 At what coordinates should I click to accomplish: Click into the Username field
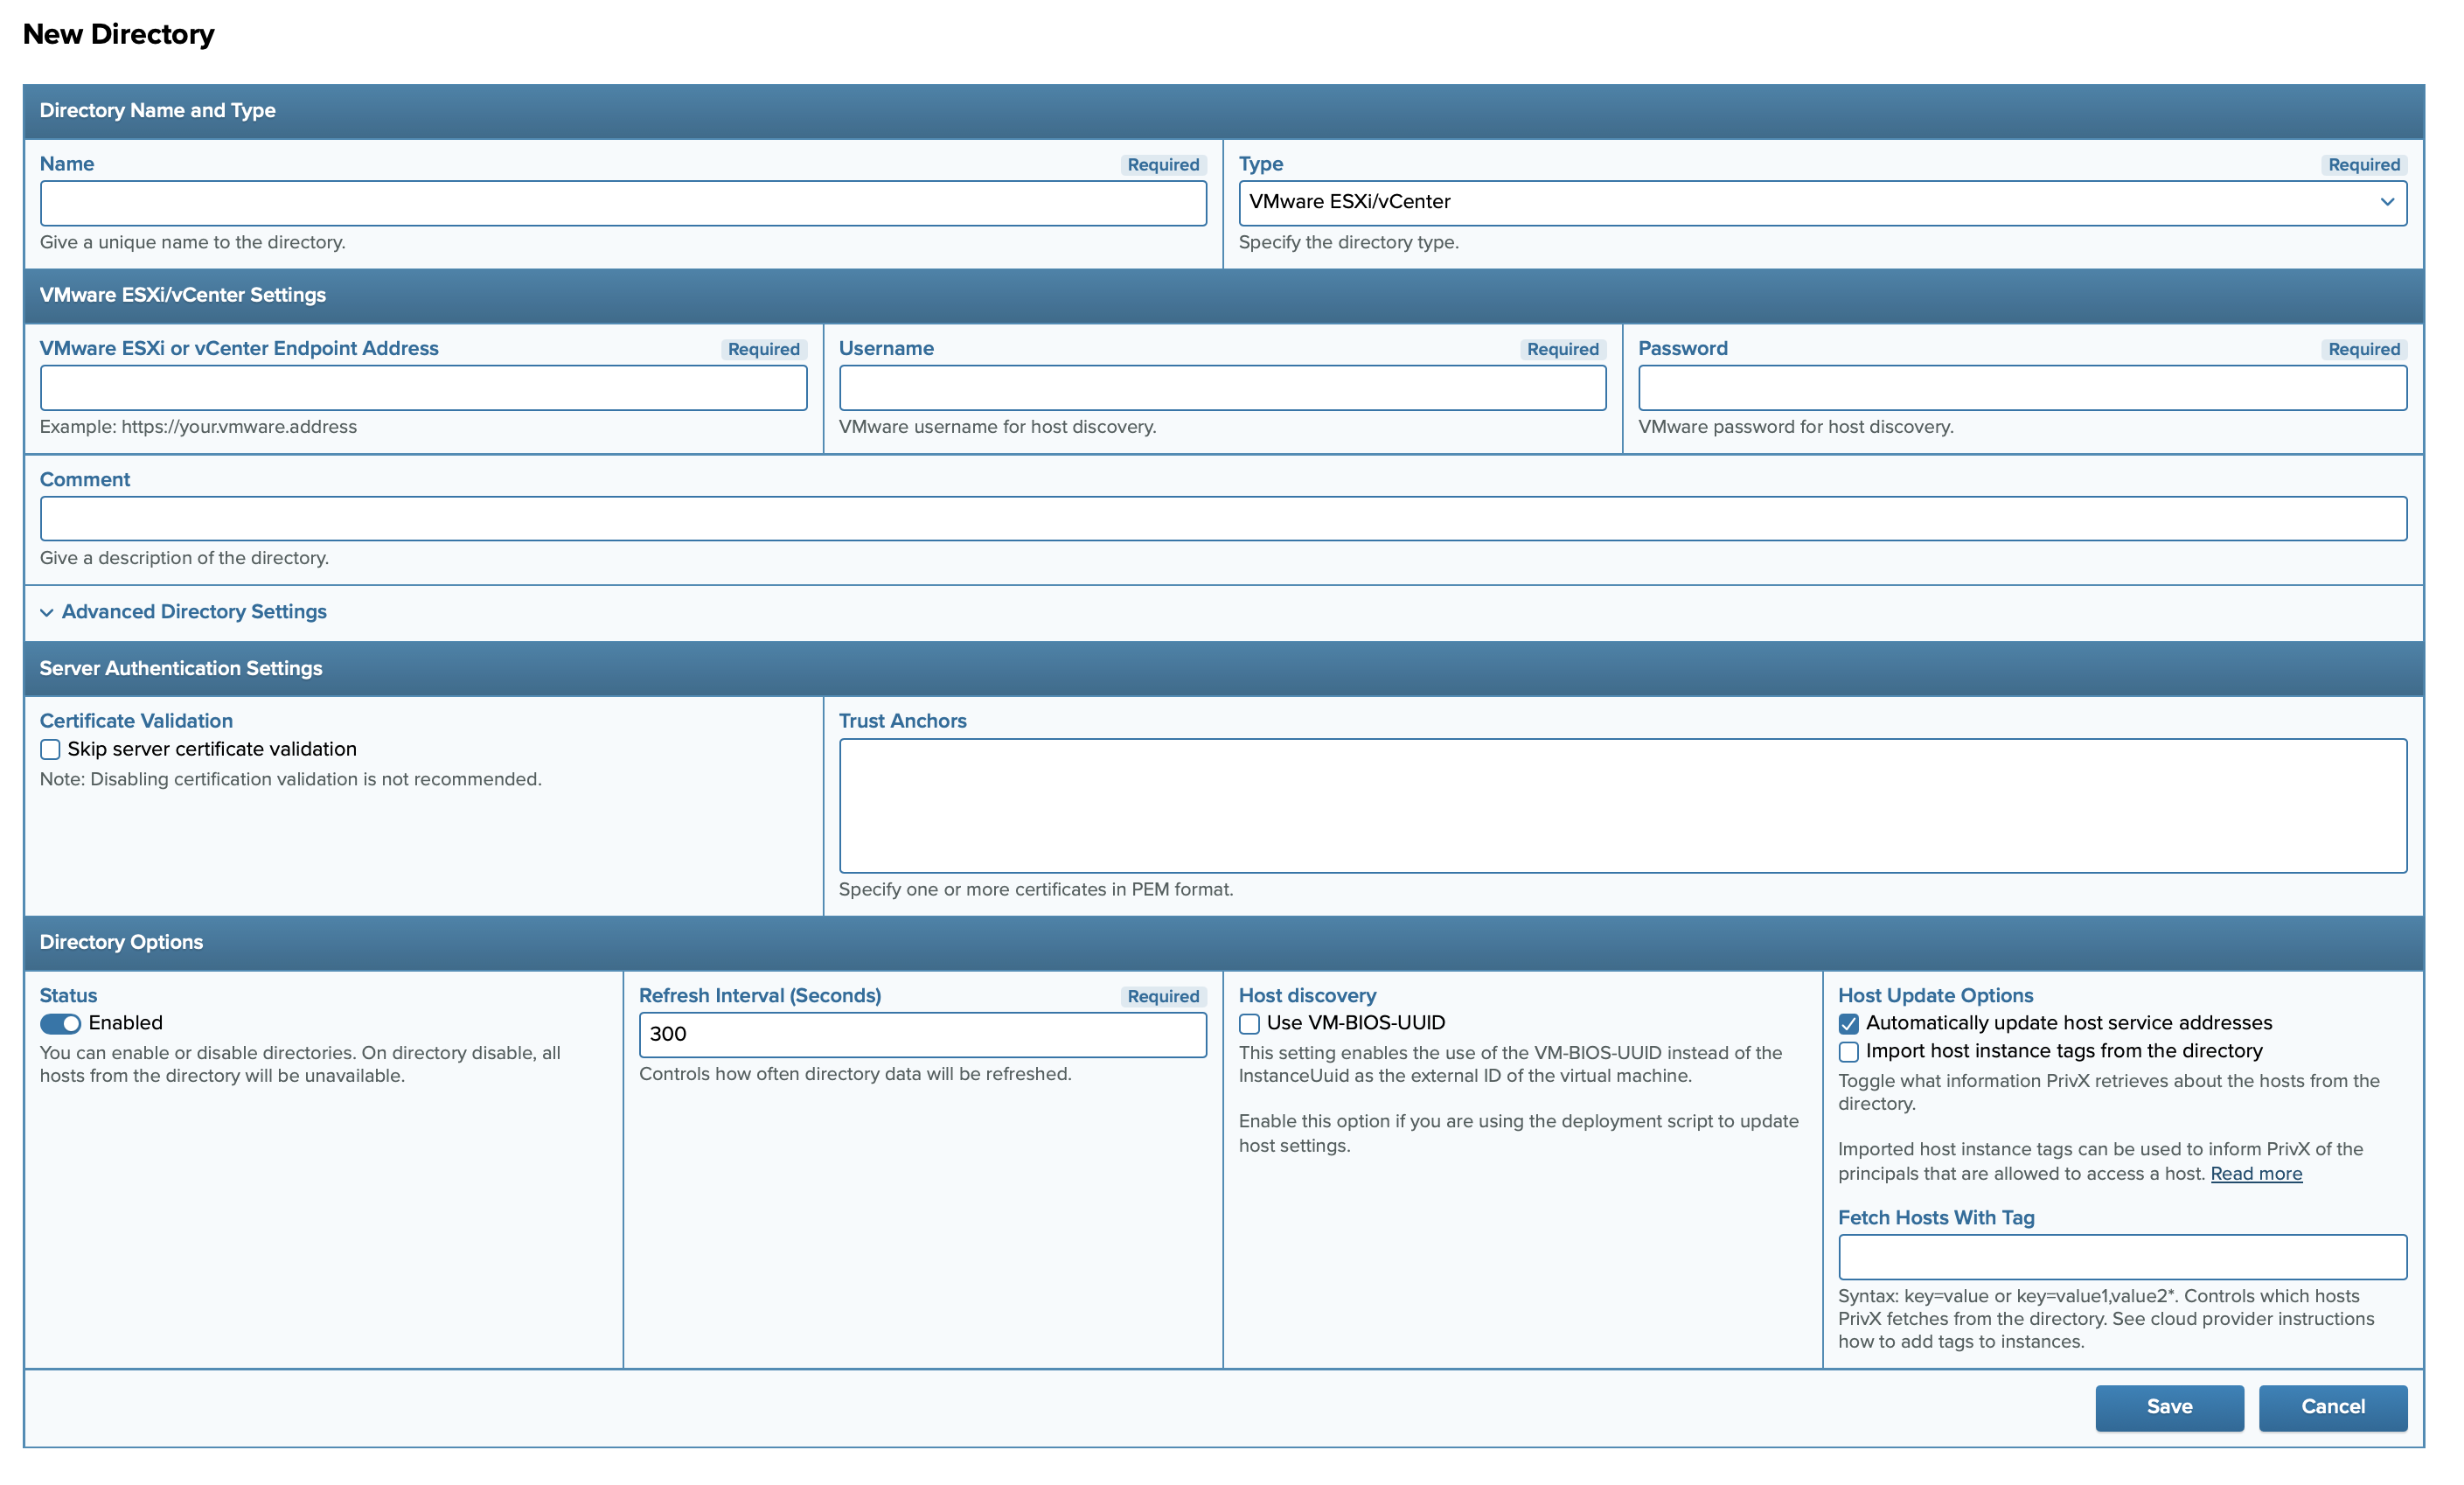1222,388
